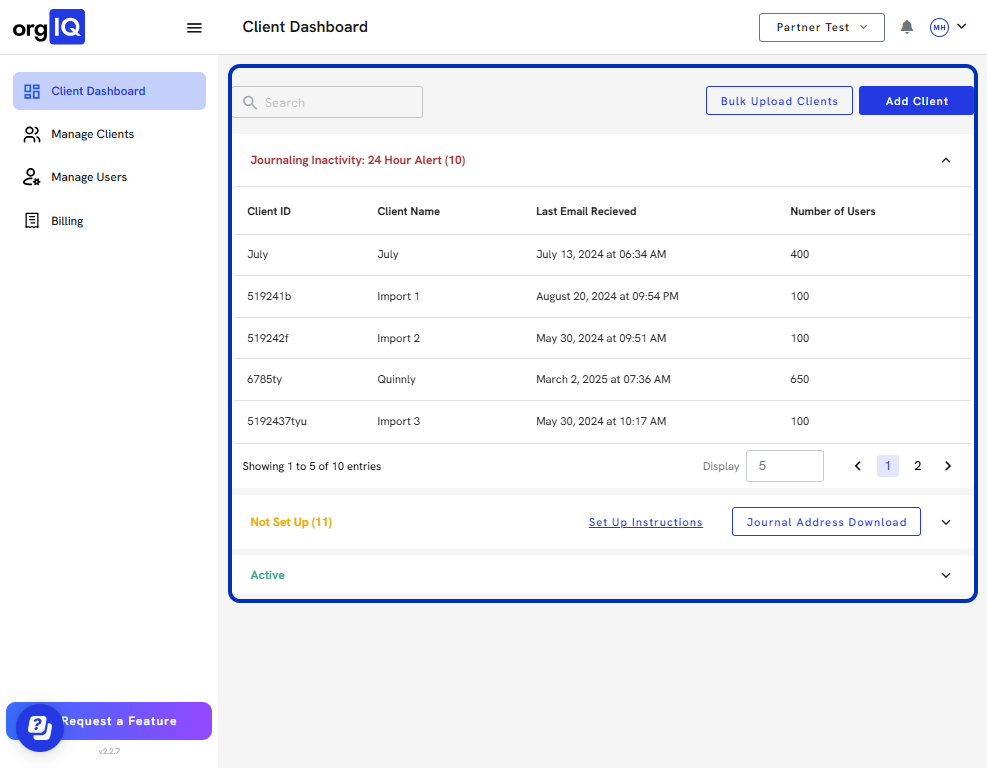The image size is (987, 768).
Task: Click the MH user avatar
Action: pos(939,28)
